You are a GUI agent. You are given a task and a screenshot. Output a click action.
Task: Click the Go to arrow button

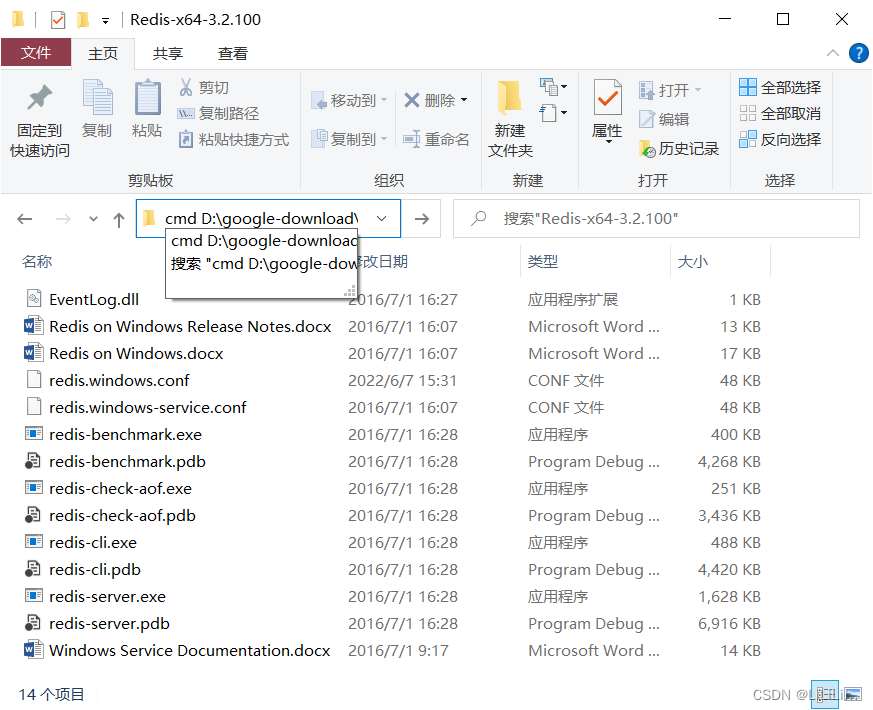pyautogui.click(x=421, y=219)
